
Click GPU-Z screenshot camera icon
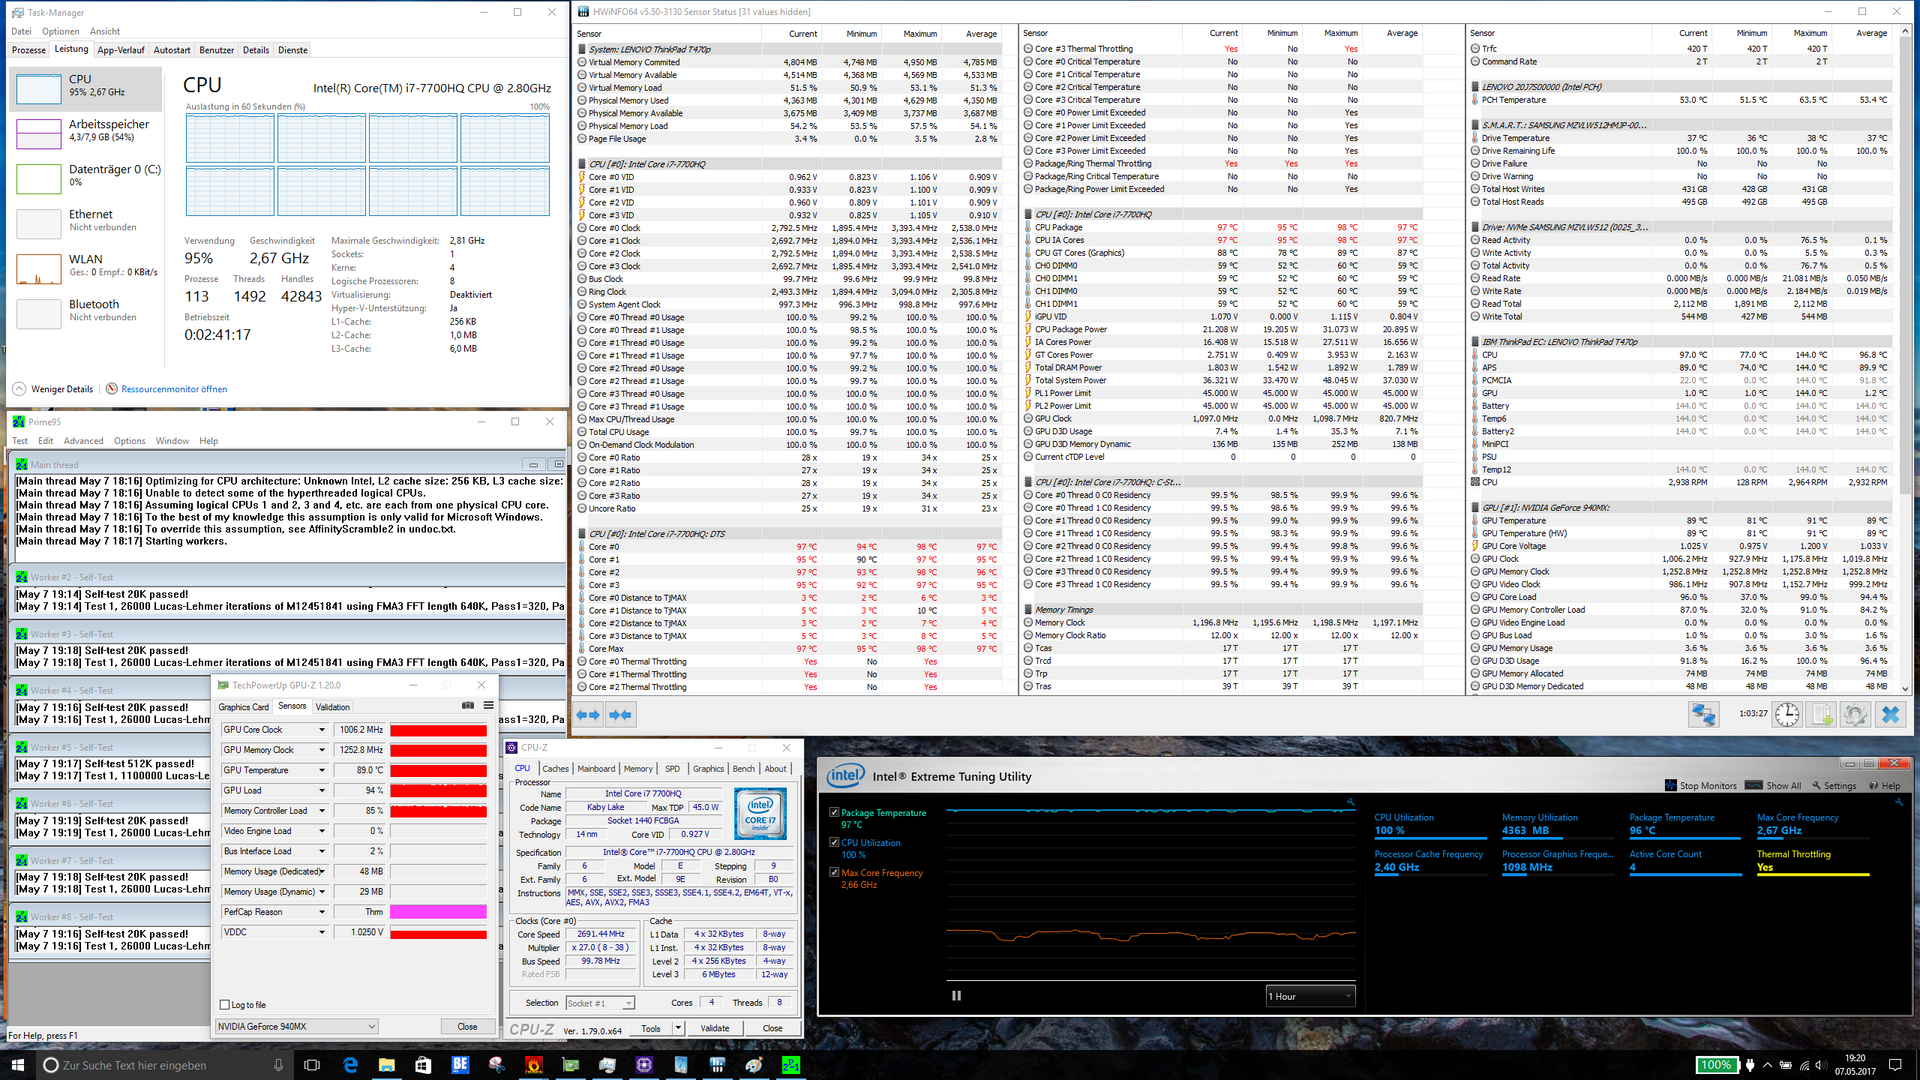(x=467, y=706)
